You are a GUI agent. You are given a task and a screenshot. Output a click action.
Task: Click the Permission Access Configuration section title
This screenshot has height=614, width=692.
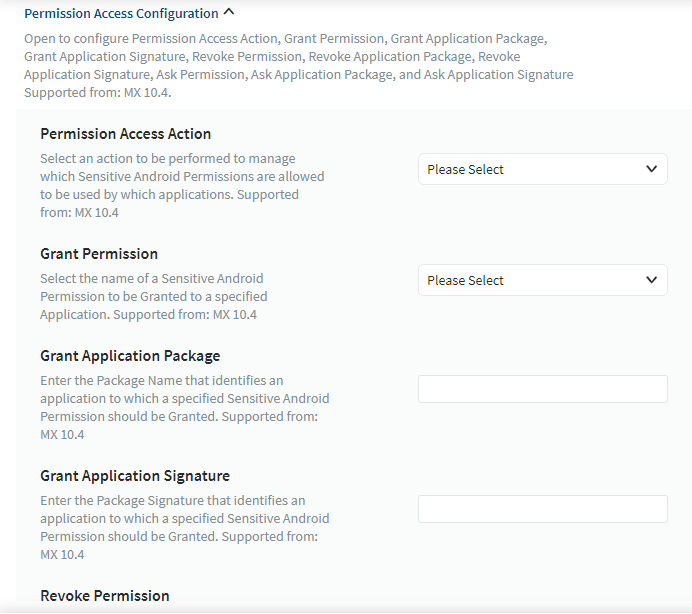[x=121, y=14]
